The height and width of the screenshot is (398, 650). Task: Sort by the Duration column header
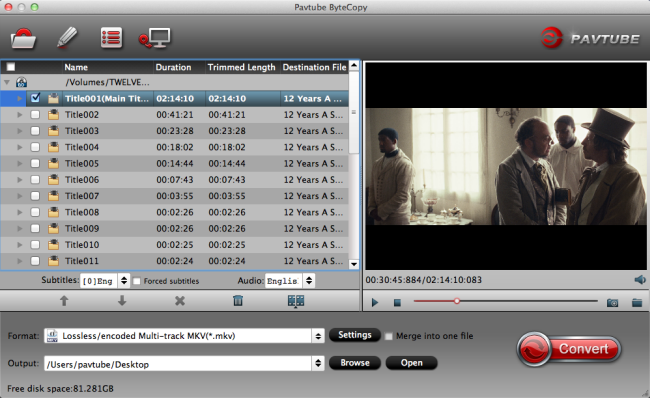click(173, 67)
